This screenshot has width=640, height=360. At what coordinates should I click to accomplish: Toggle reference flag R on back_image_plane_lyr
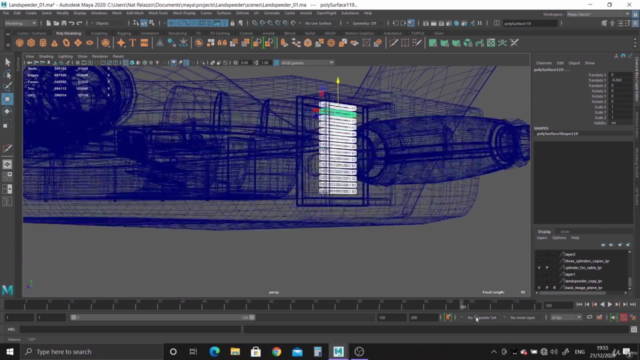click(x=554, y=288)
